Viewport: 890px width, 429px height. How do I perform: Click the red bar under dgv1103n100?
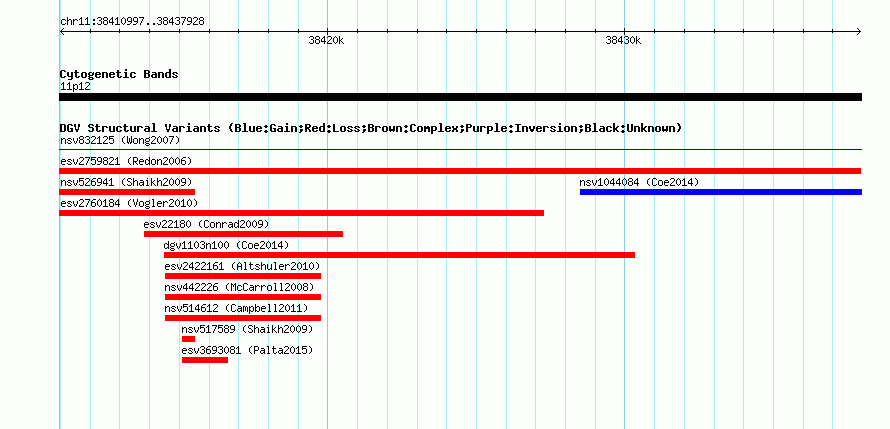pyautogui.click(x=400, y=255)
